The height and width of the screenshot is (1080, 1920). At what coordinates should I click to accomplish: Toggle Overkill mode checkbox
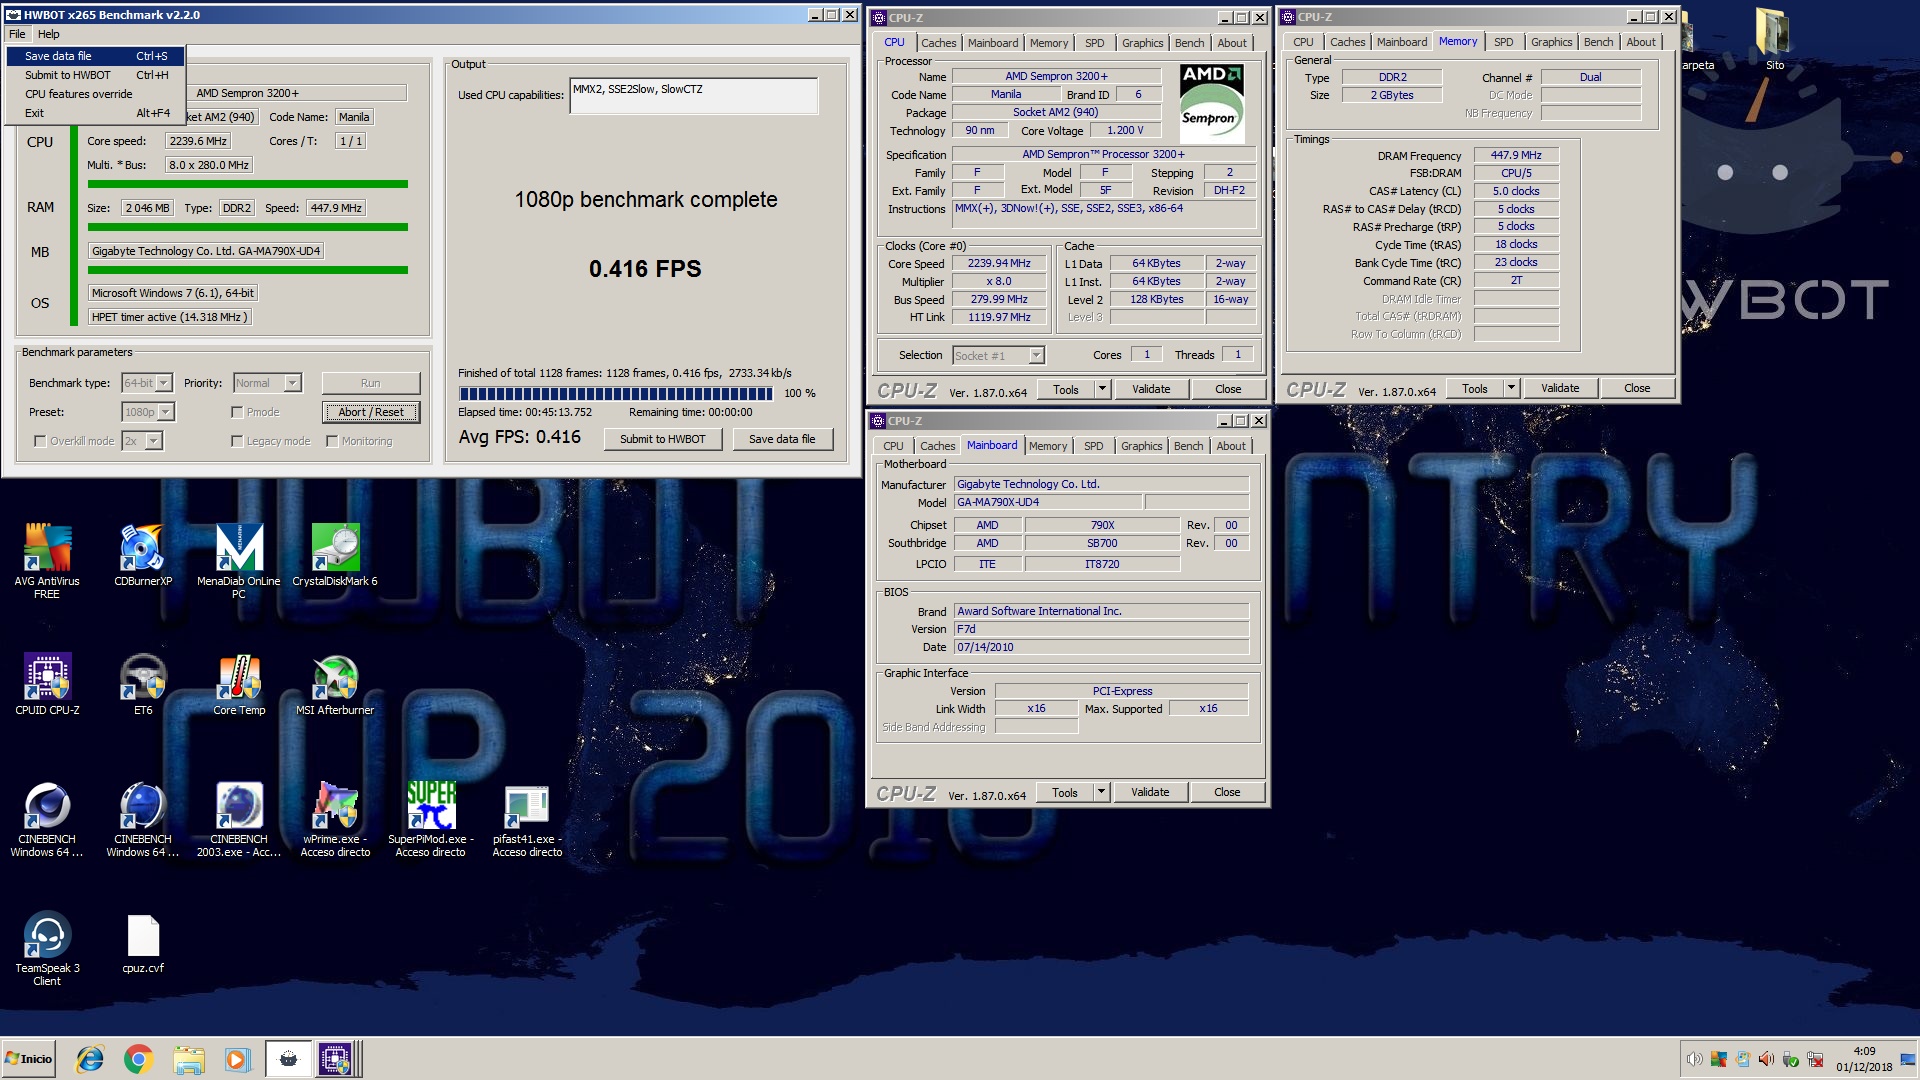pyautogui.click(x=40, y=441)
